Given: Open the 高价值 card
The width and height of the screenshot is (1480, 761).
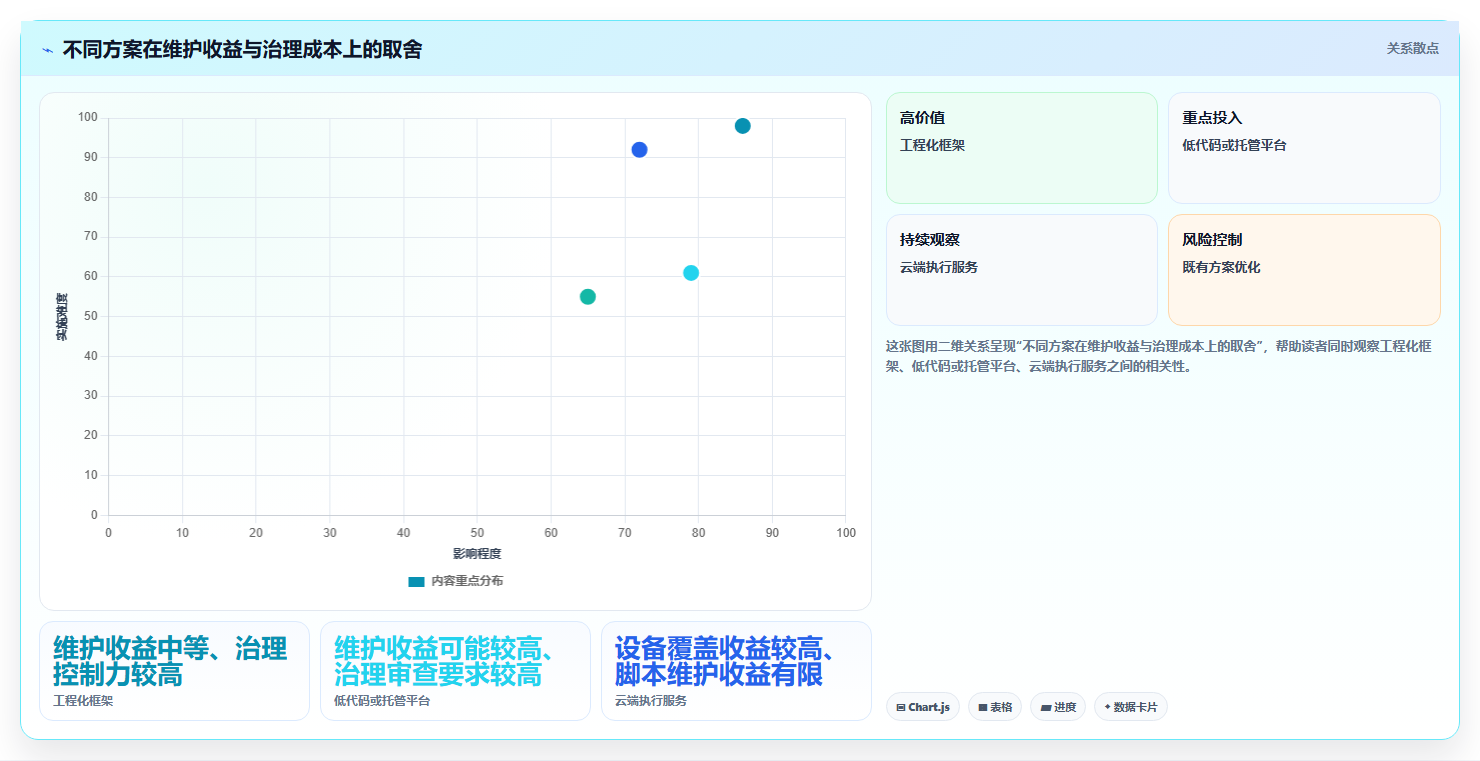Looking at the screenshot, I should point(1021,148).
